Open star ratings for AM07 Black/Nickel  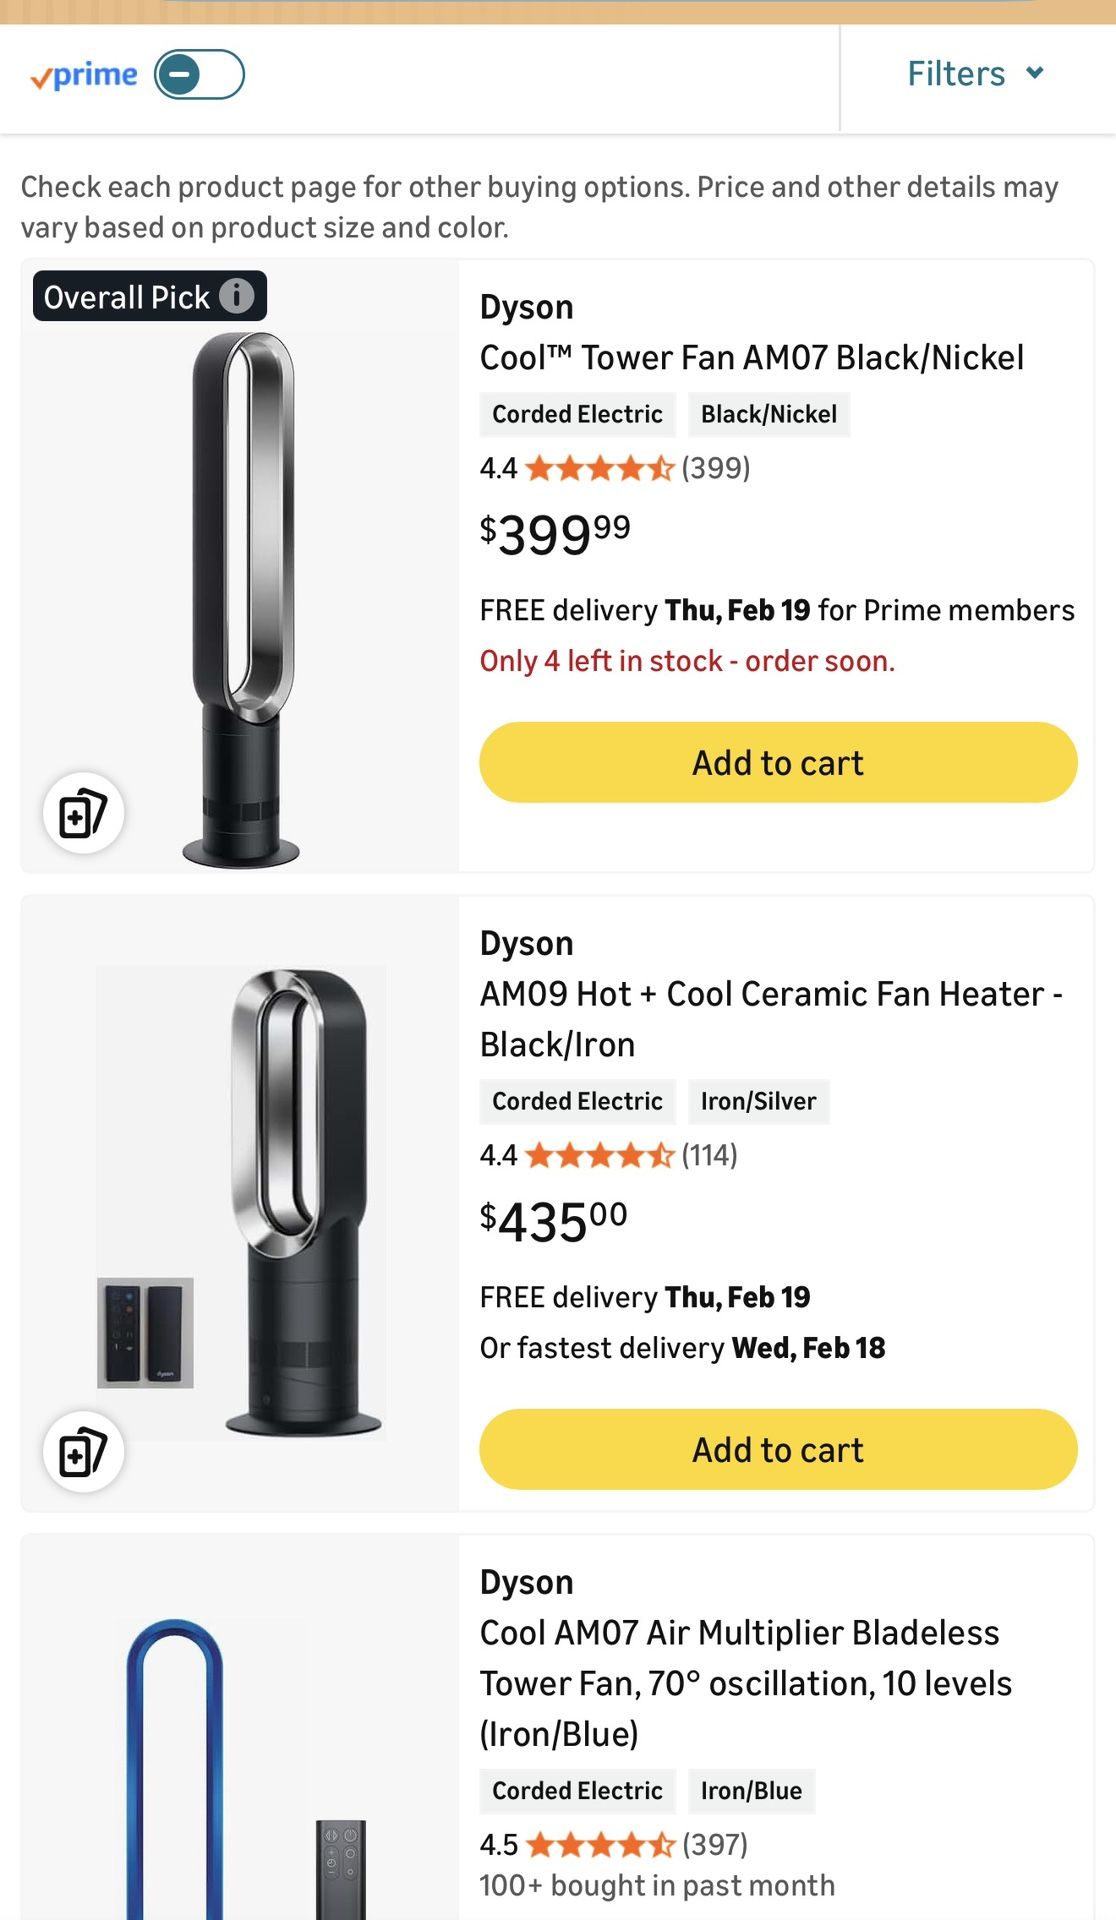(599, 468)
